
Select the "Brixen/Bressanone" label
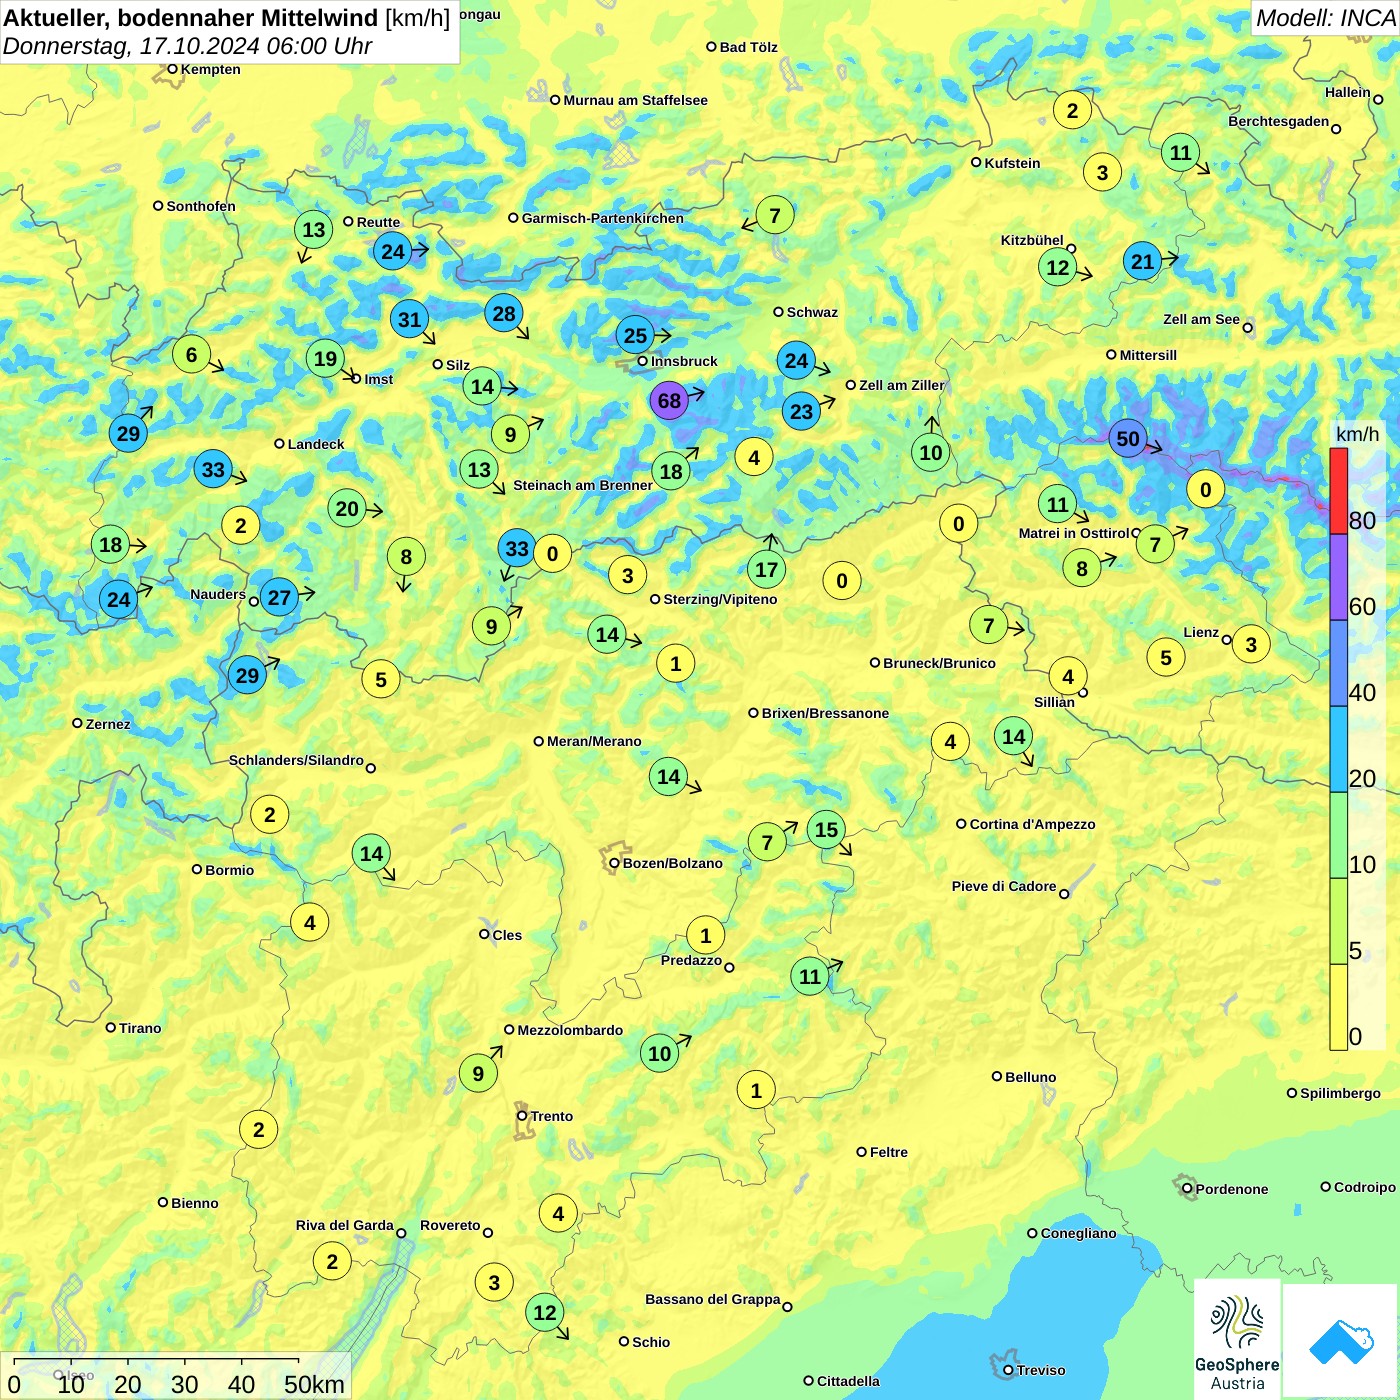pyautogui.click(x=825, y=714)
